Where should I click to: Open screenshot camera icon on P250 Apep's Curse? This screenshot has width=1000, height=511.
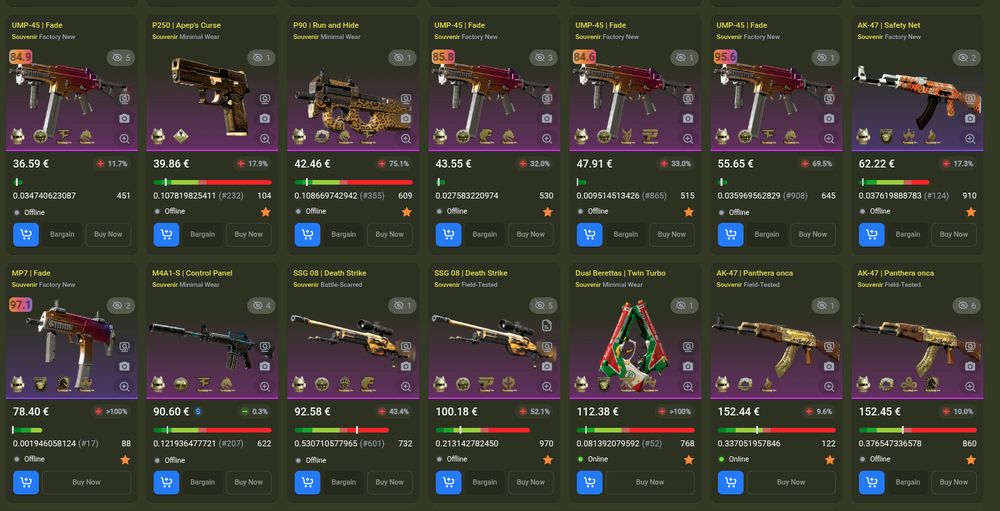pyautogui.click(x=265, y=119)
